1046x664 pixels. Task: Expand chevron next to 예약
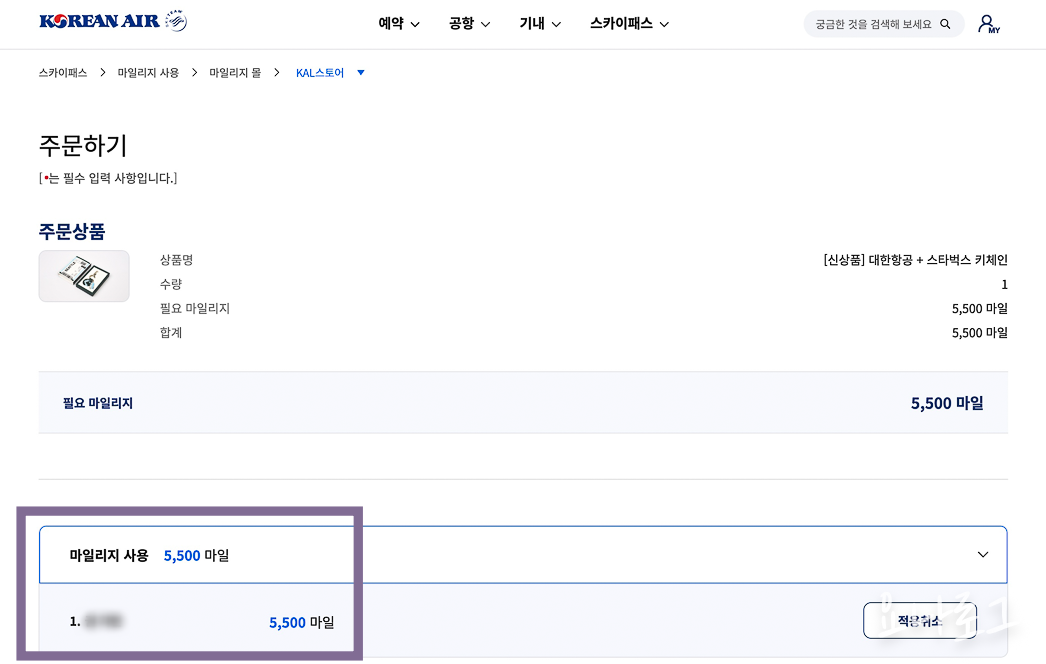[415, 25]
